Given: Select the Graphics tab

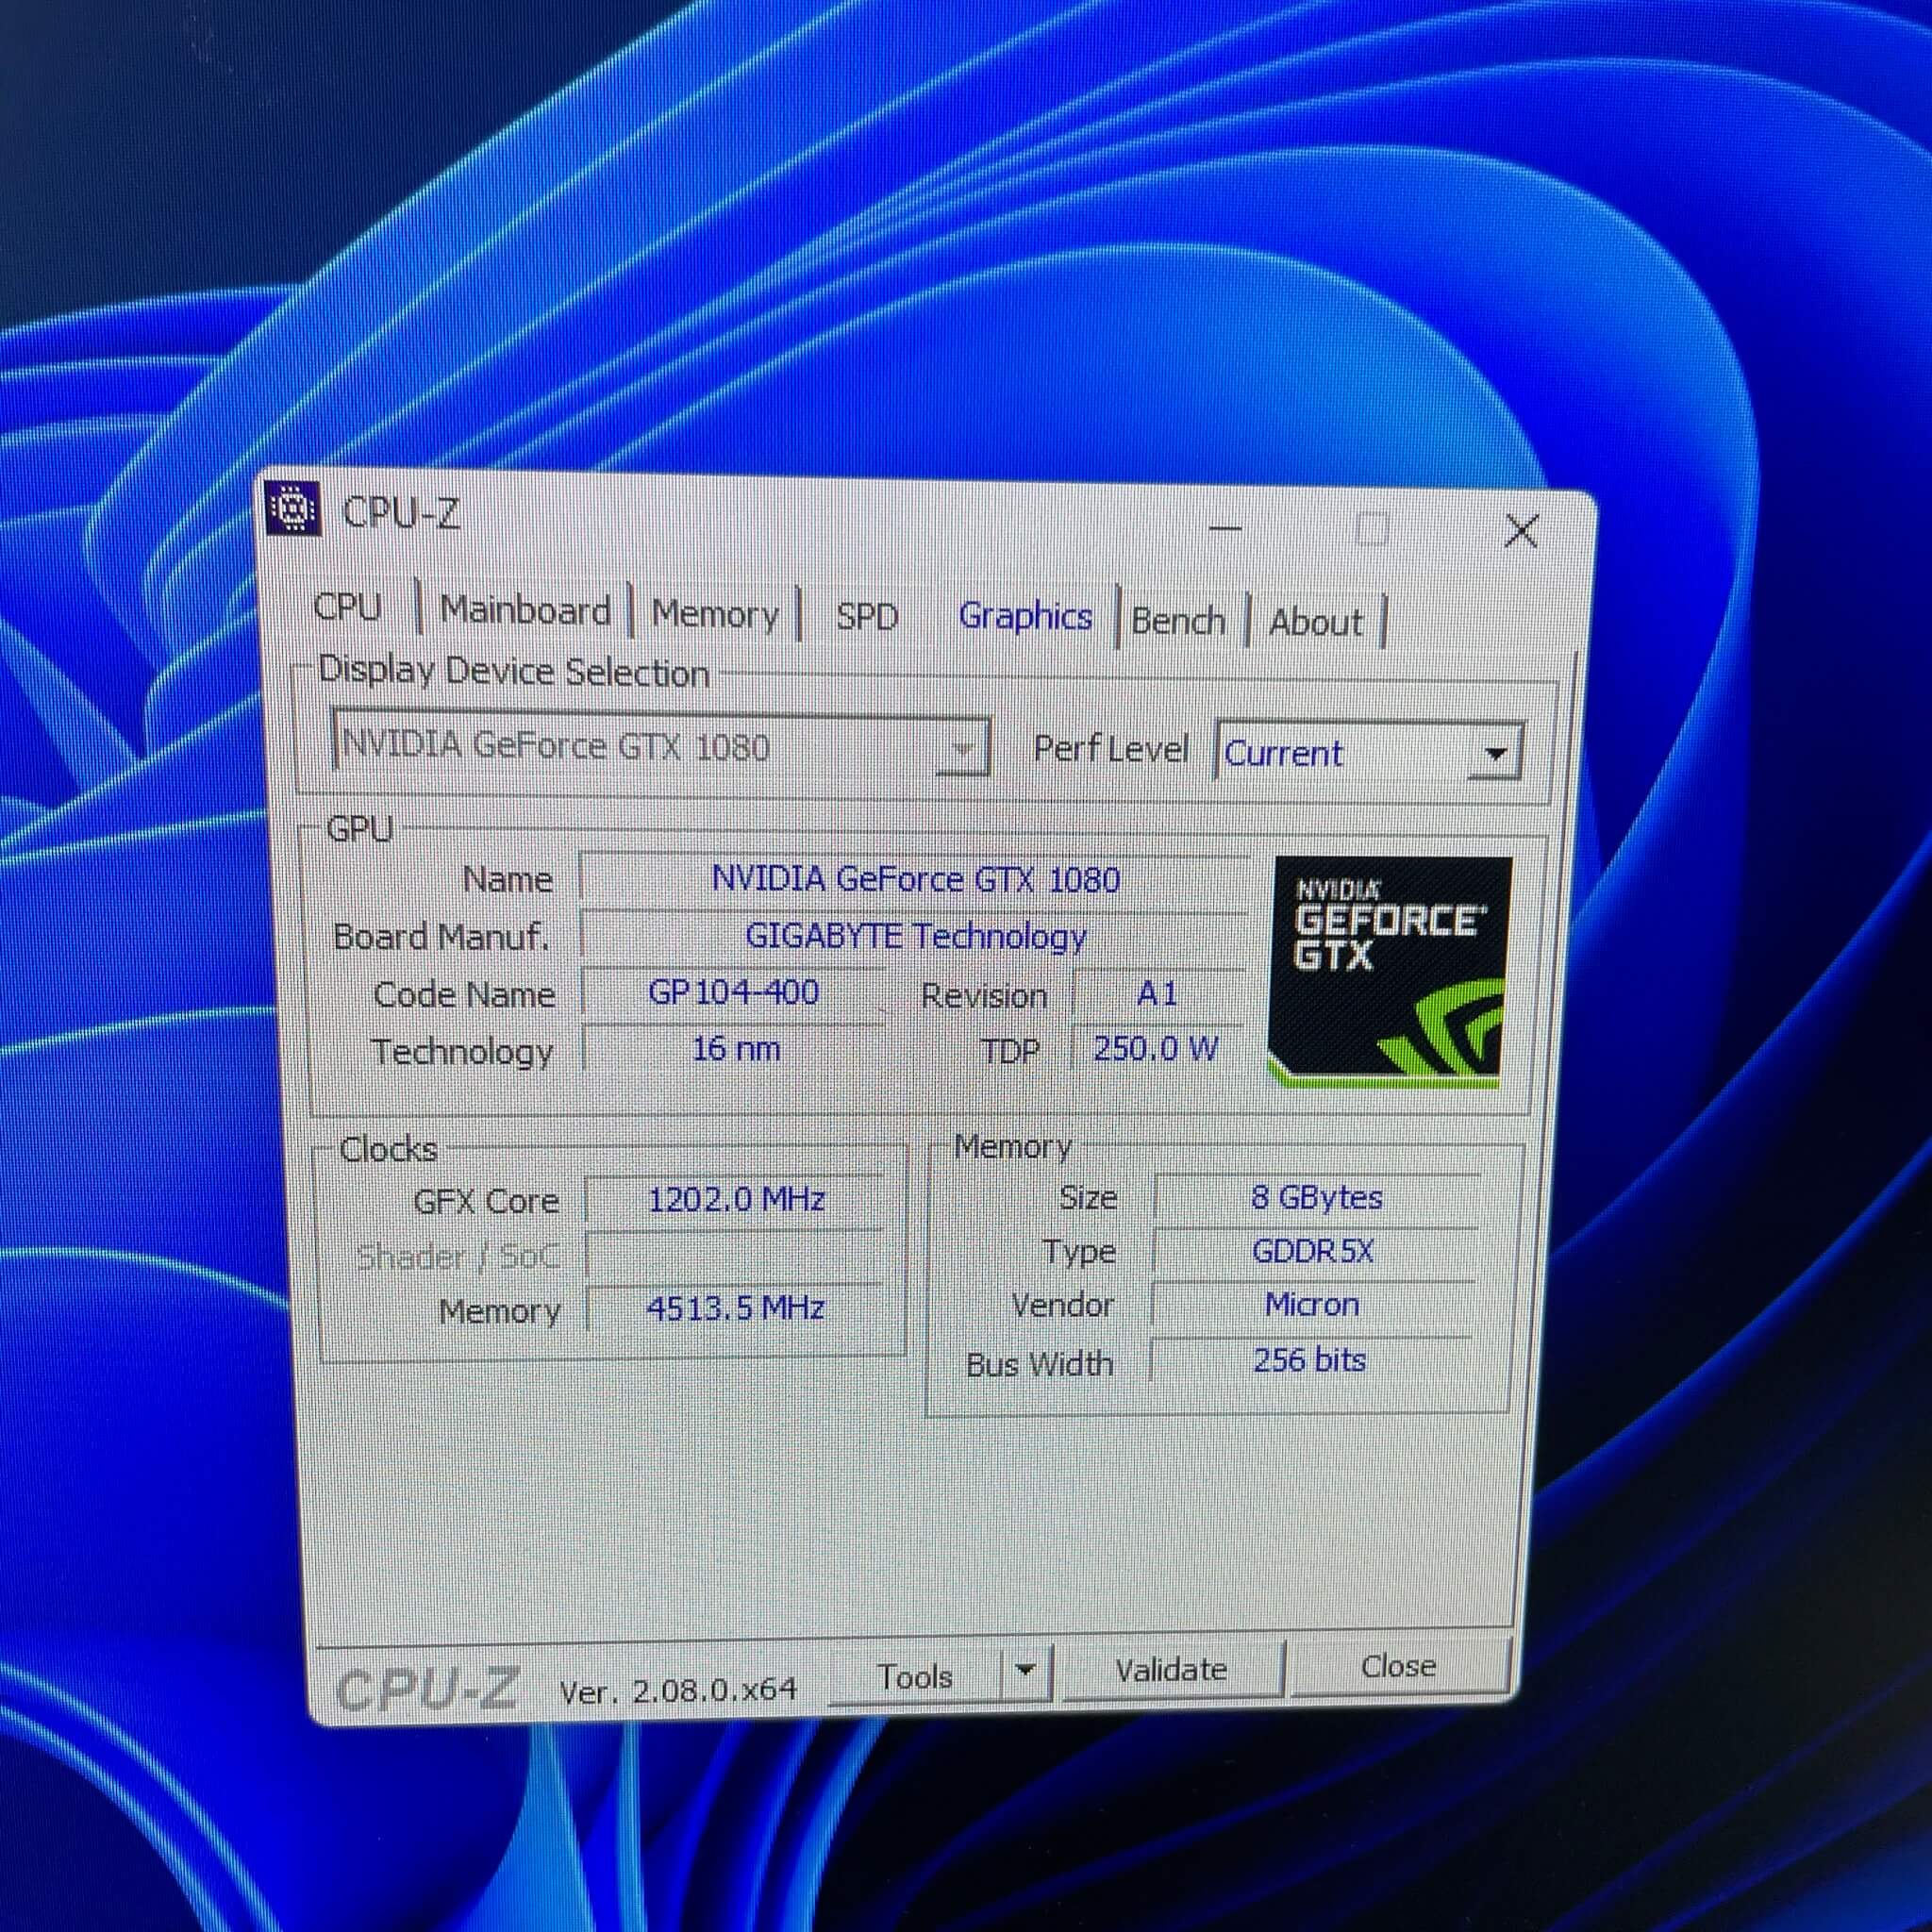Looking at the screenshot, I should coord(1025,616).
